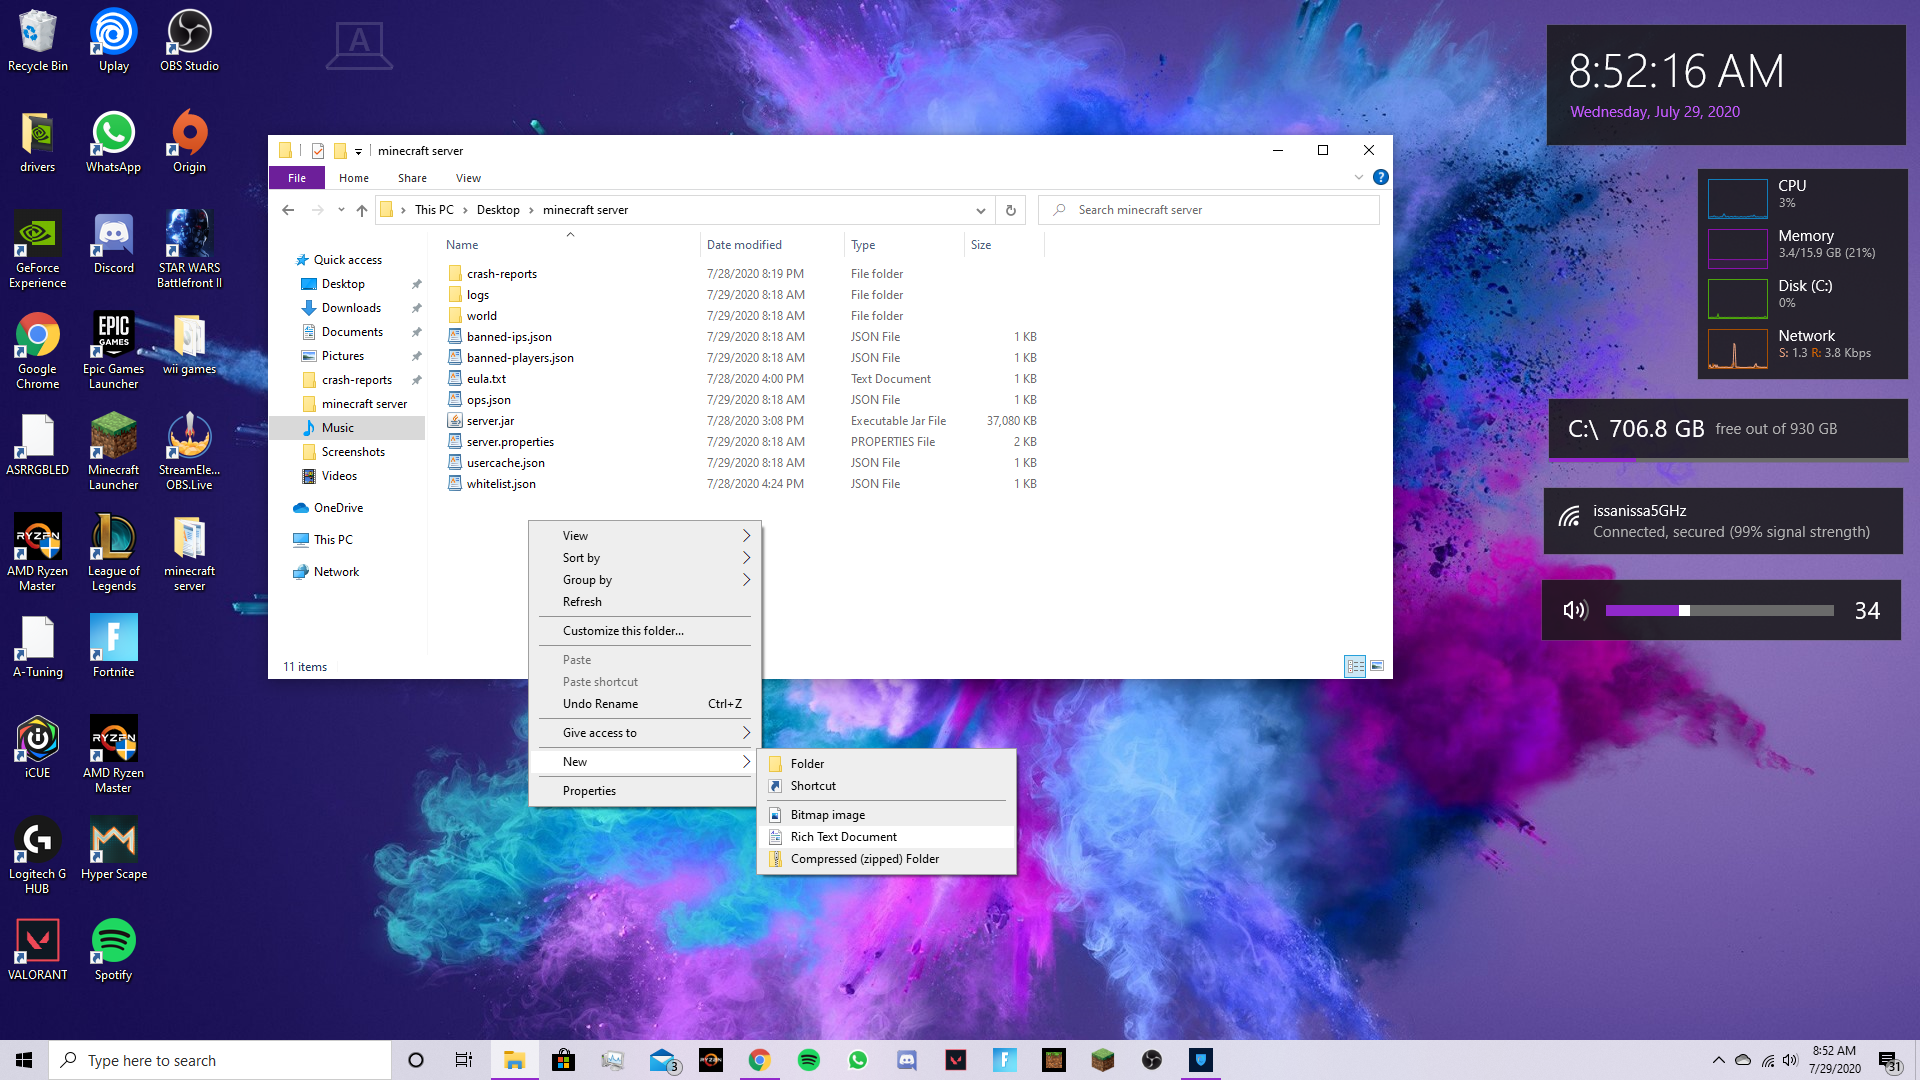Open Recycle Bin on the desktop

(x=38, y=41)
